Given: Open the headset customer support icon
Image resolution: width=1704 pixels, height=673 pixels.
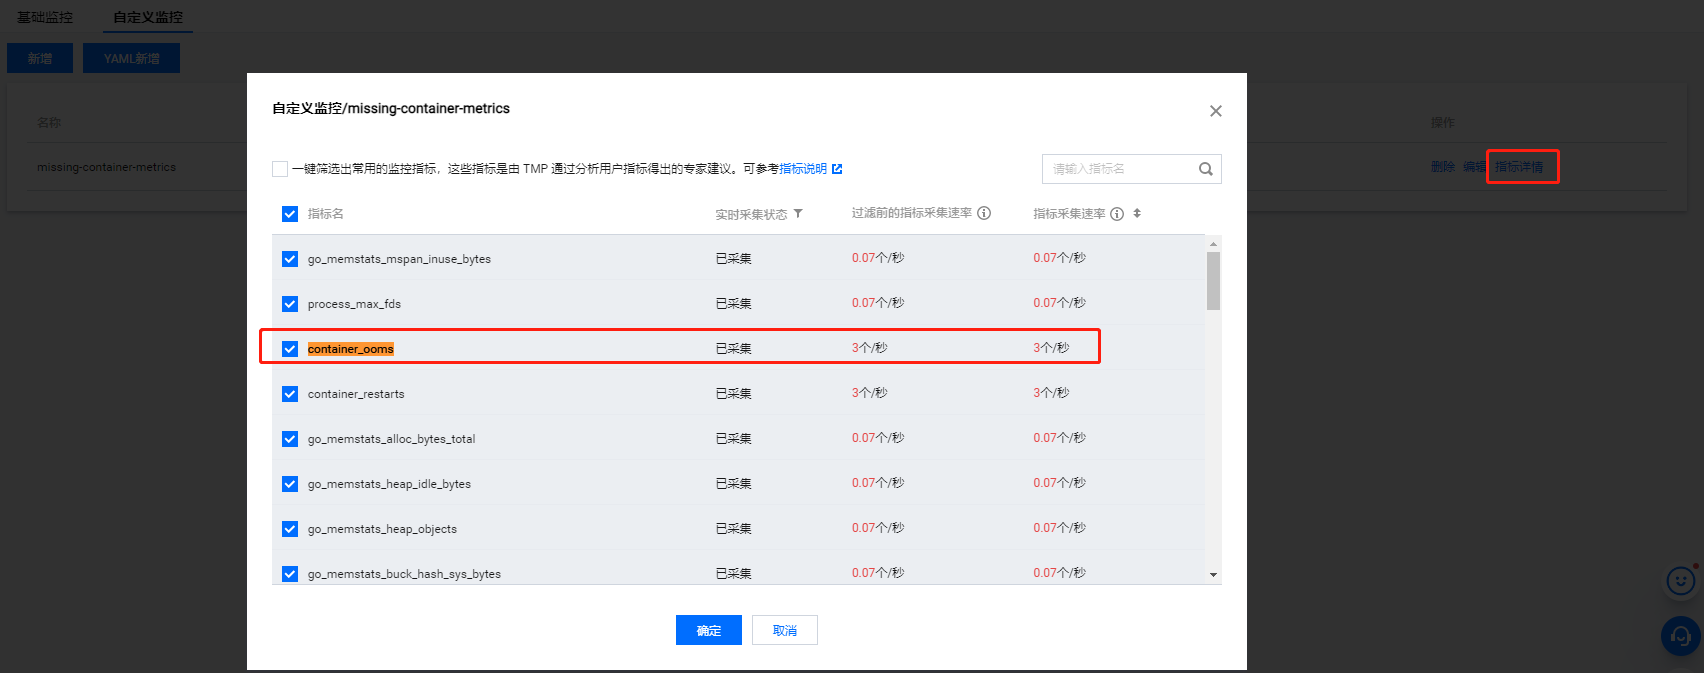Looking at the screenshot, I should (x=1680, y=636).
